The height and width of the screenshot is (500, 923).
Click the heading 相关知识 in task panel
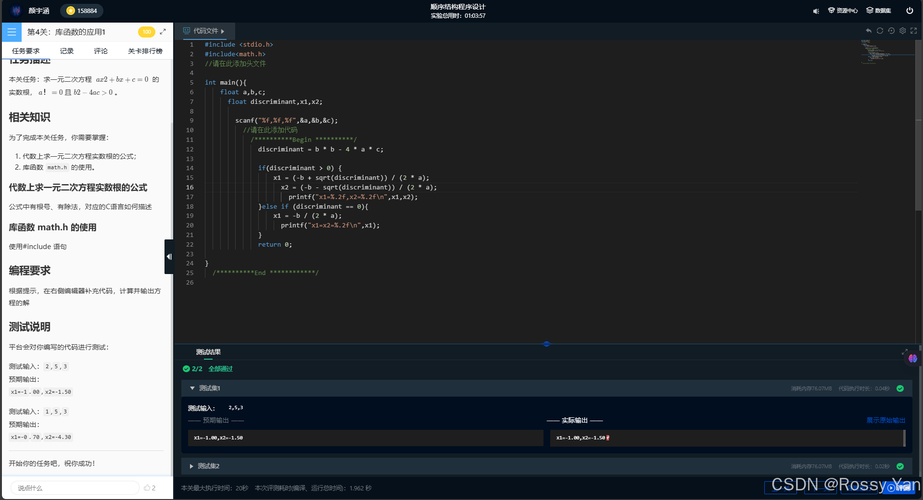pyautogui.click(x=29, y=117)
